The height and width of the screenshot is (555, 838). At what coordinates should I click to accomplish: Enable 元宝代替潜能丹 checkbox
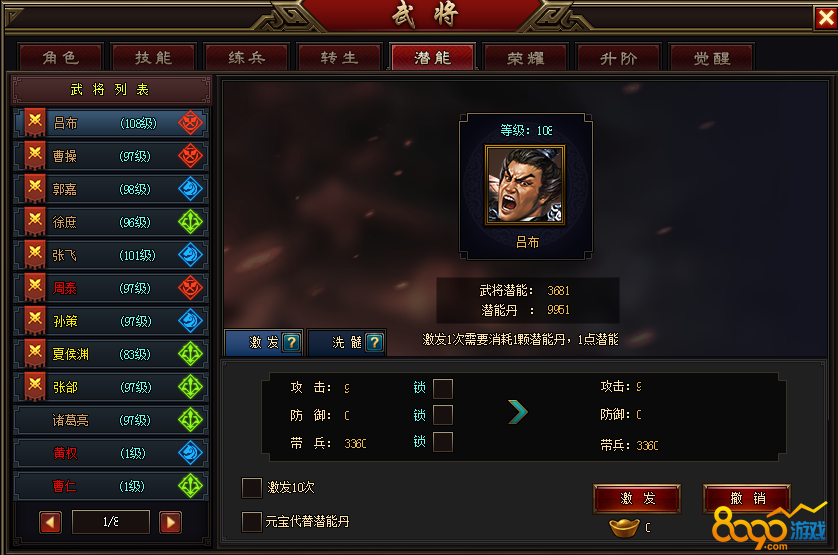coord(252,522)
